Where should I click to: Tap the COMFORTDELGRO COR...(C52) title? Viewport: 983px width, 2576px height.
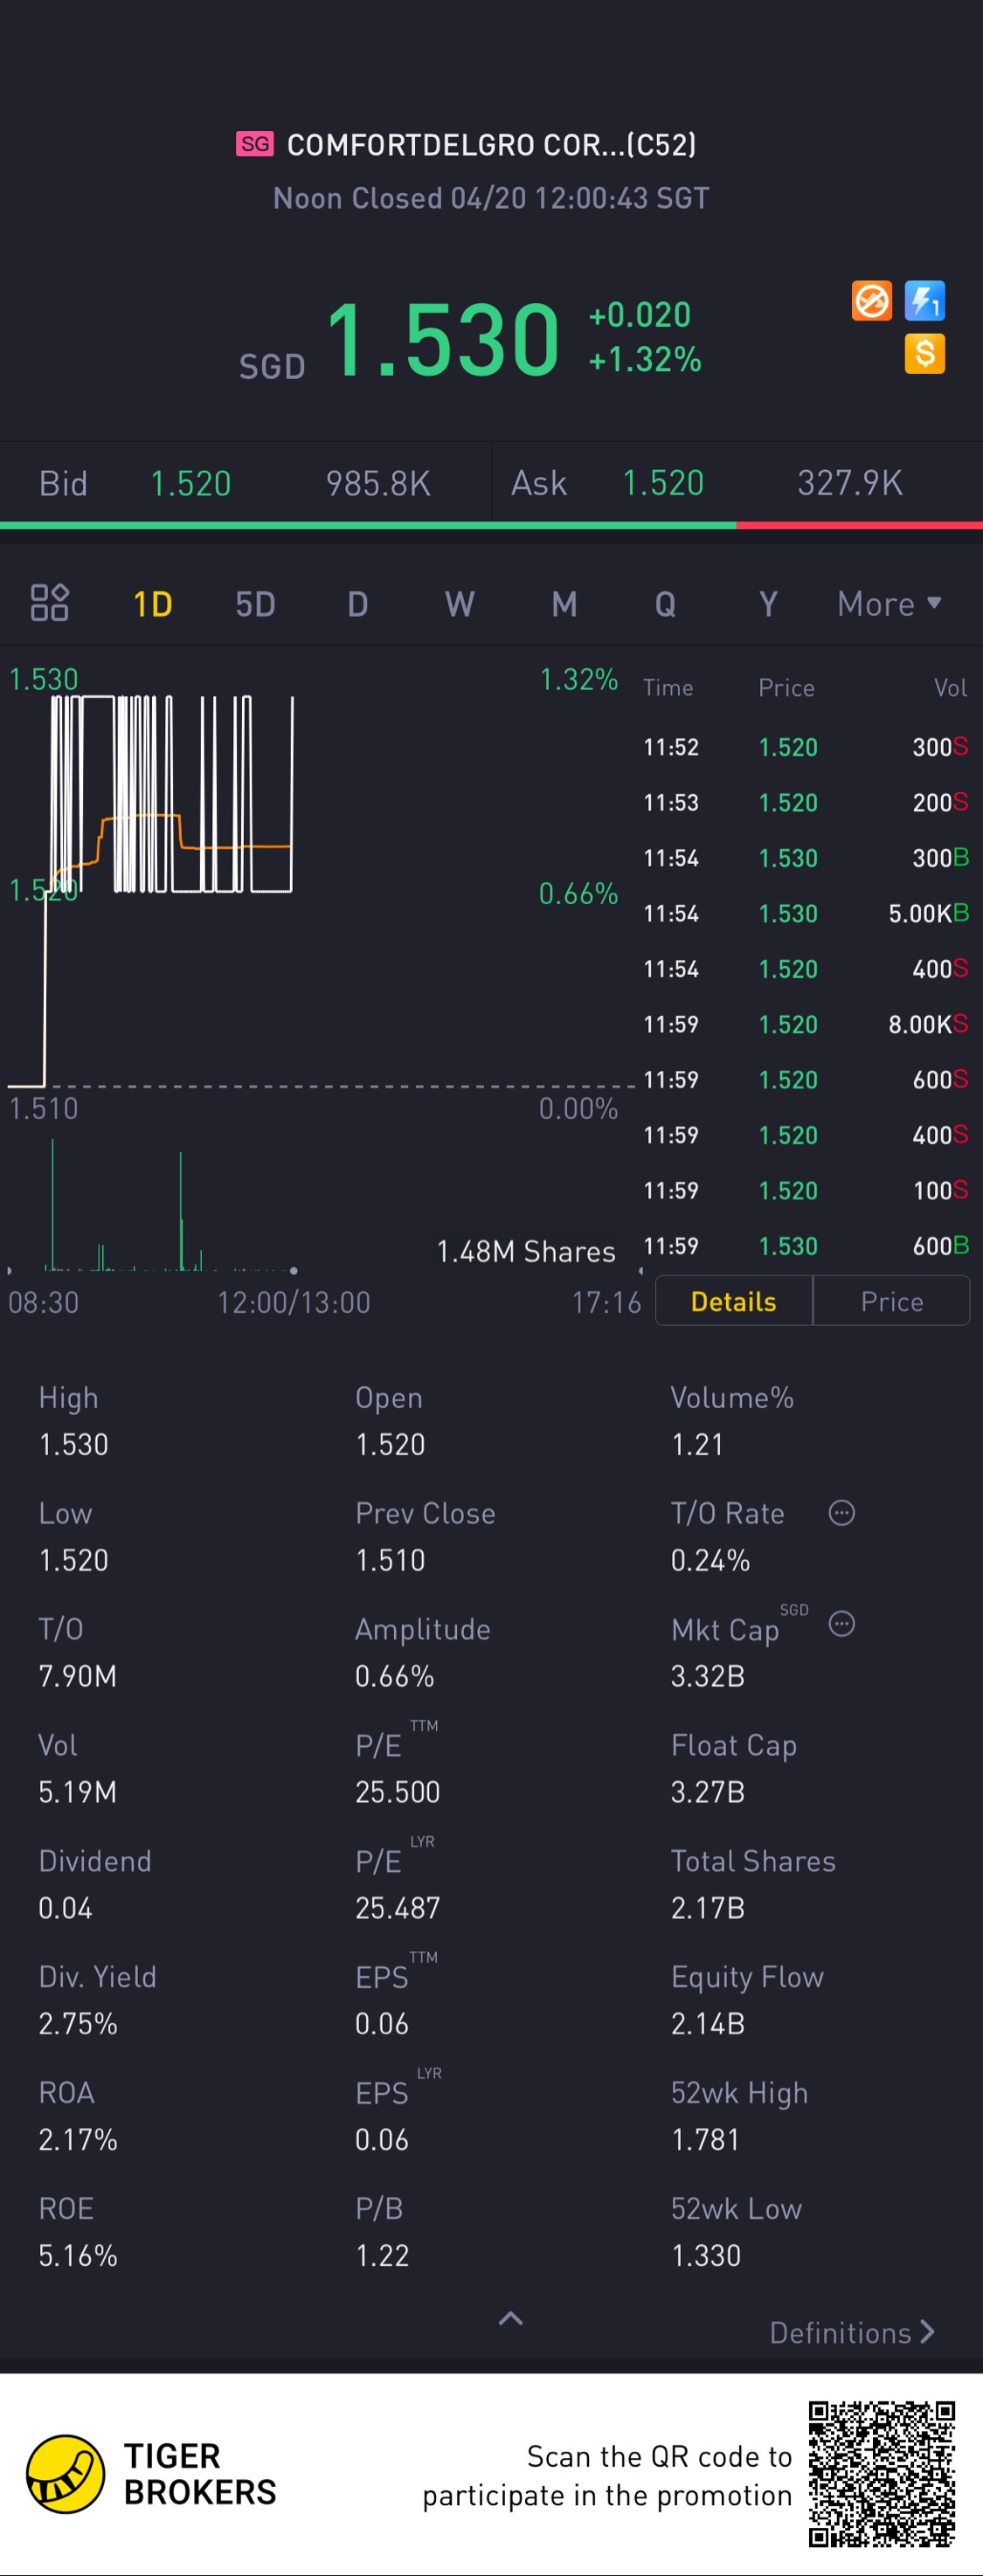pos(491,145)
